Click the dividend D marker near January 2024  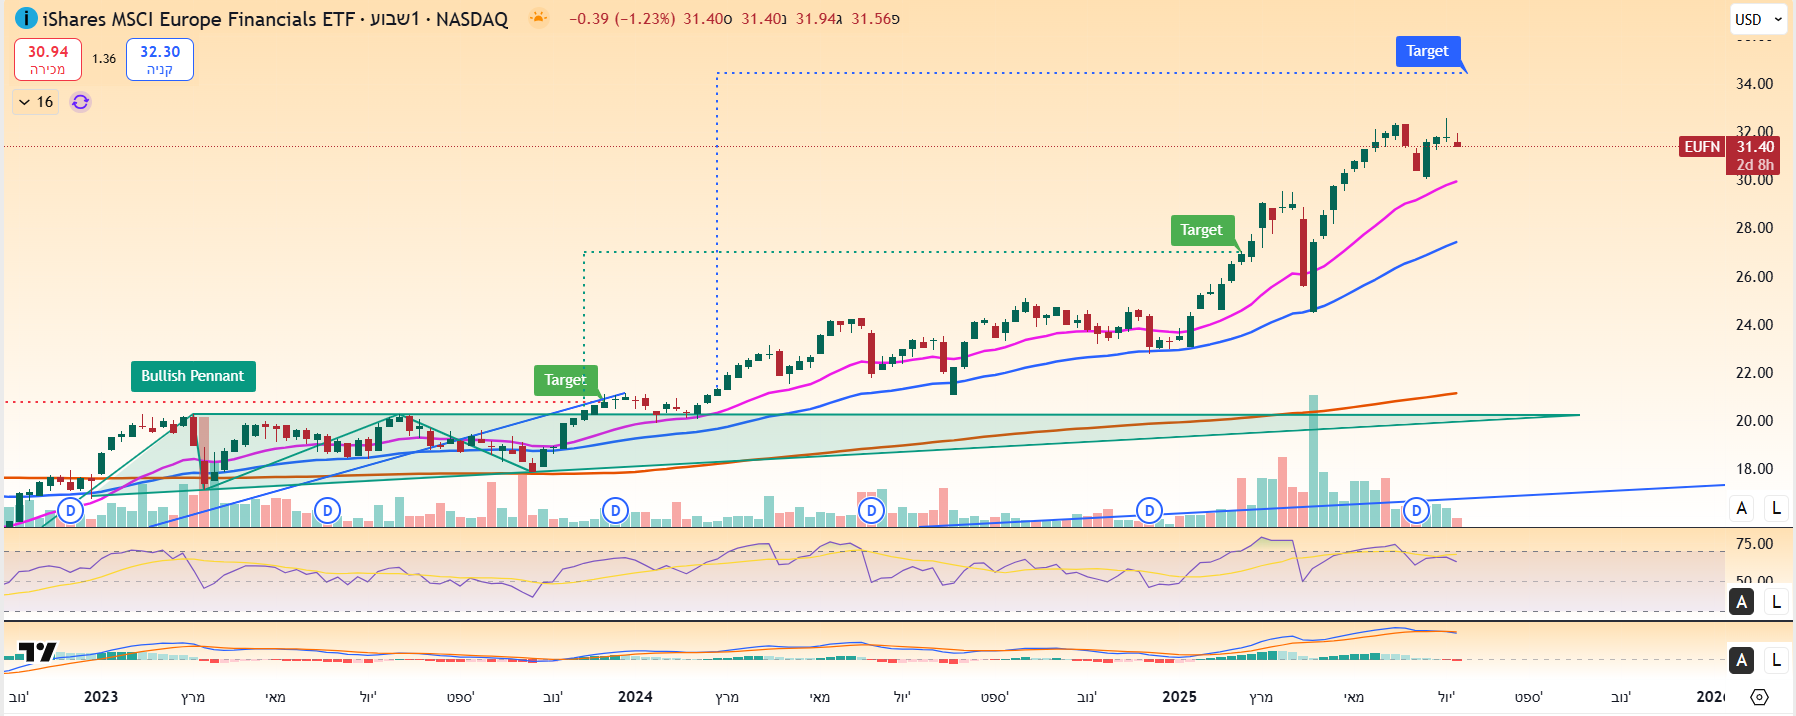click(615, 511)
